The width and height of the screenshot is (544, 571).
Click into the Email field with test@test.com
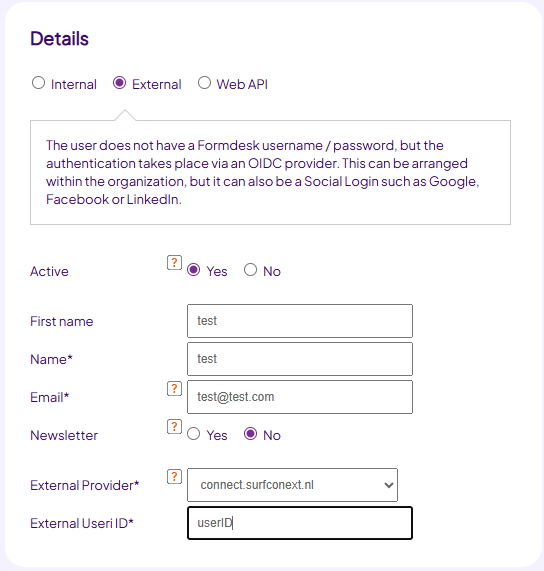[300, 397]
